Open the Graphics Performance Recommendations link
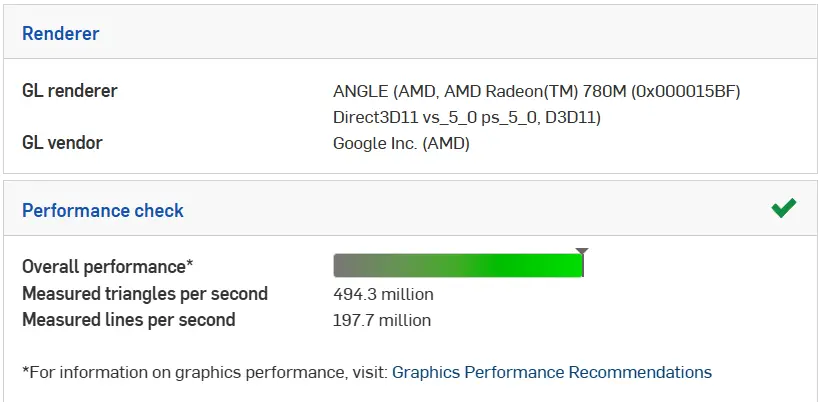Image resolution: width=818 pixels, height=402 pixels. pyautogui.click(x=551, y=372)
